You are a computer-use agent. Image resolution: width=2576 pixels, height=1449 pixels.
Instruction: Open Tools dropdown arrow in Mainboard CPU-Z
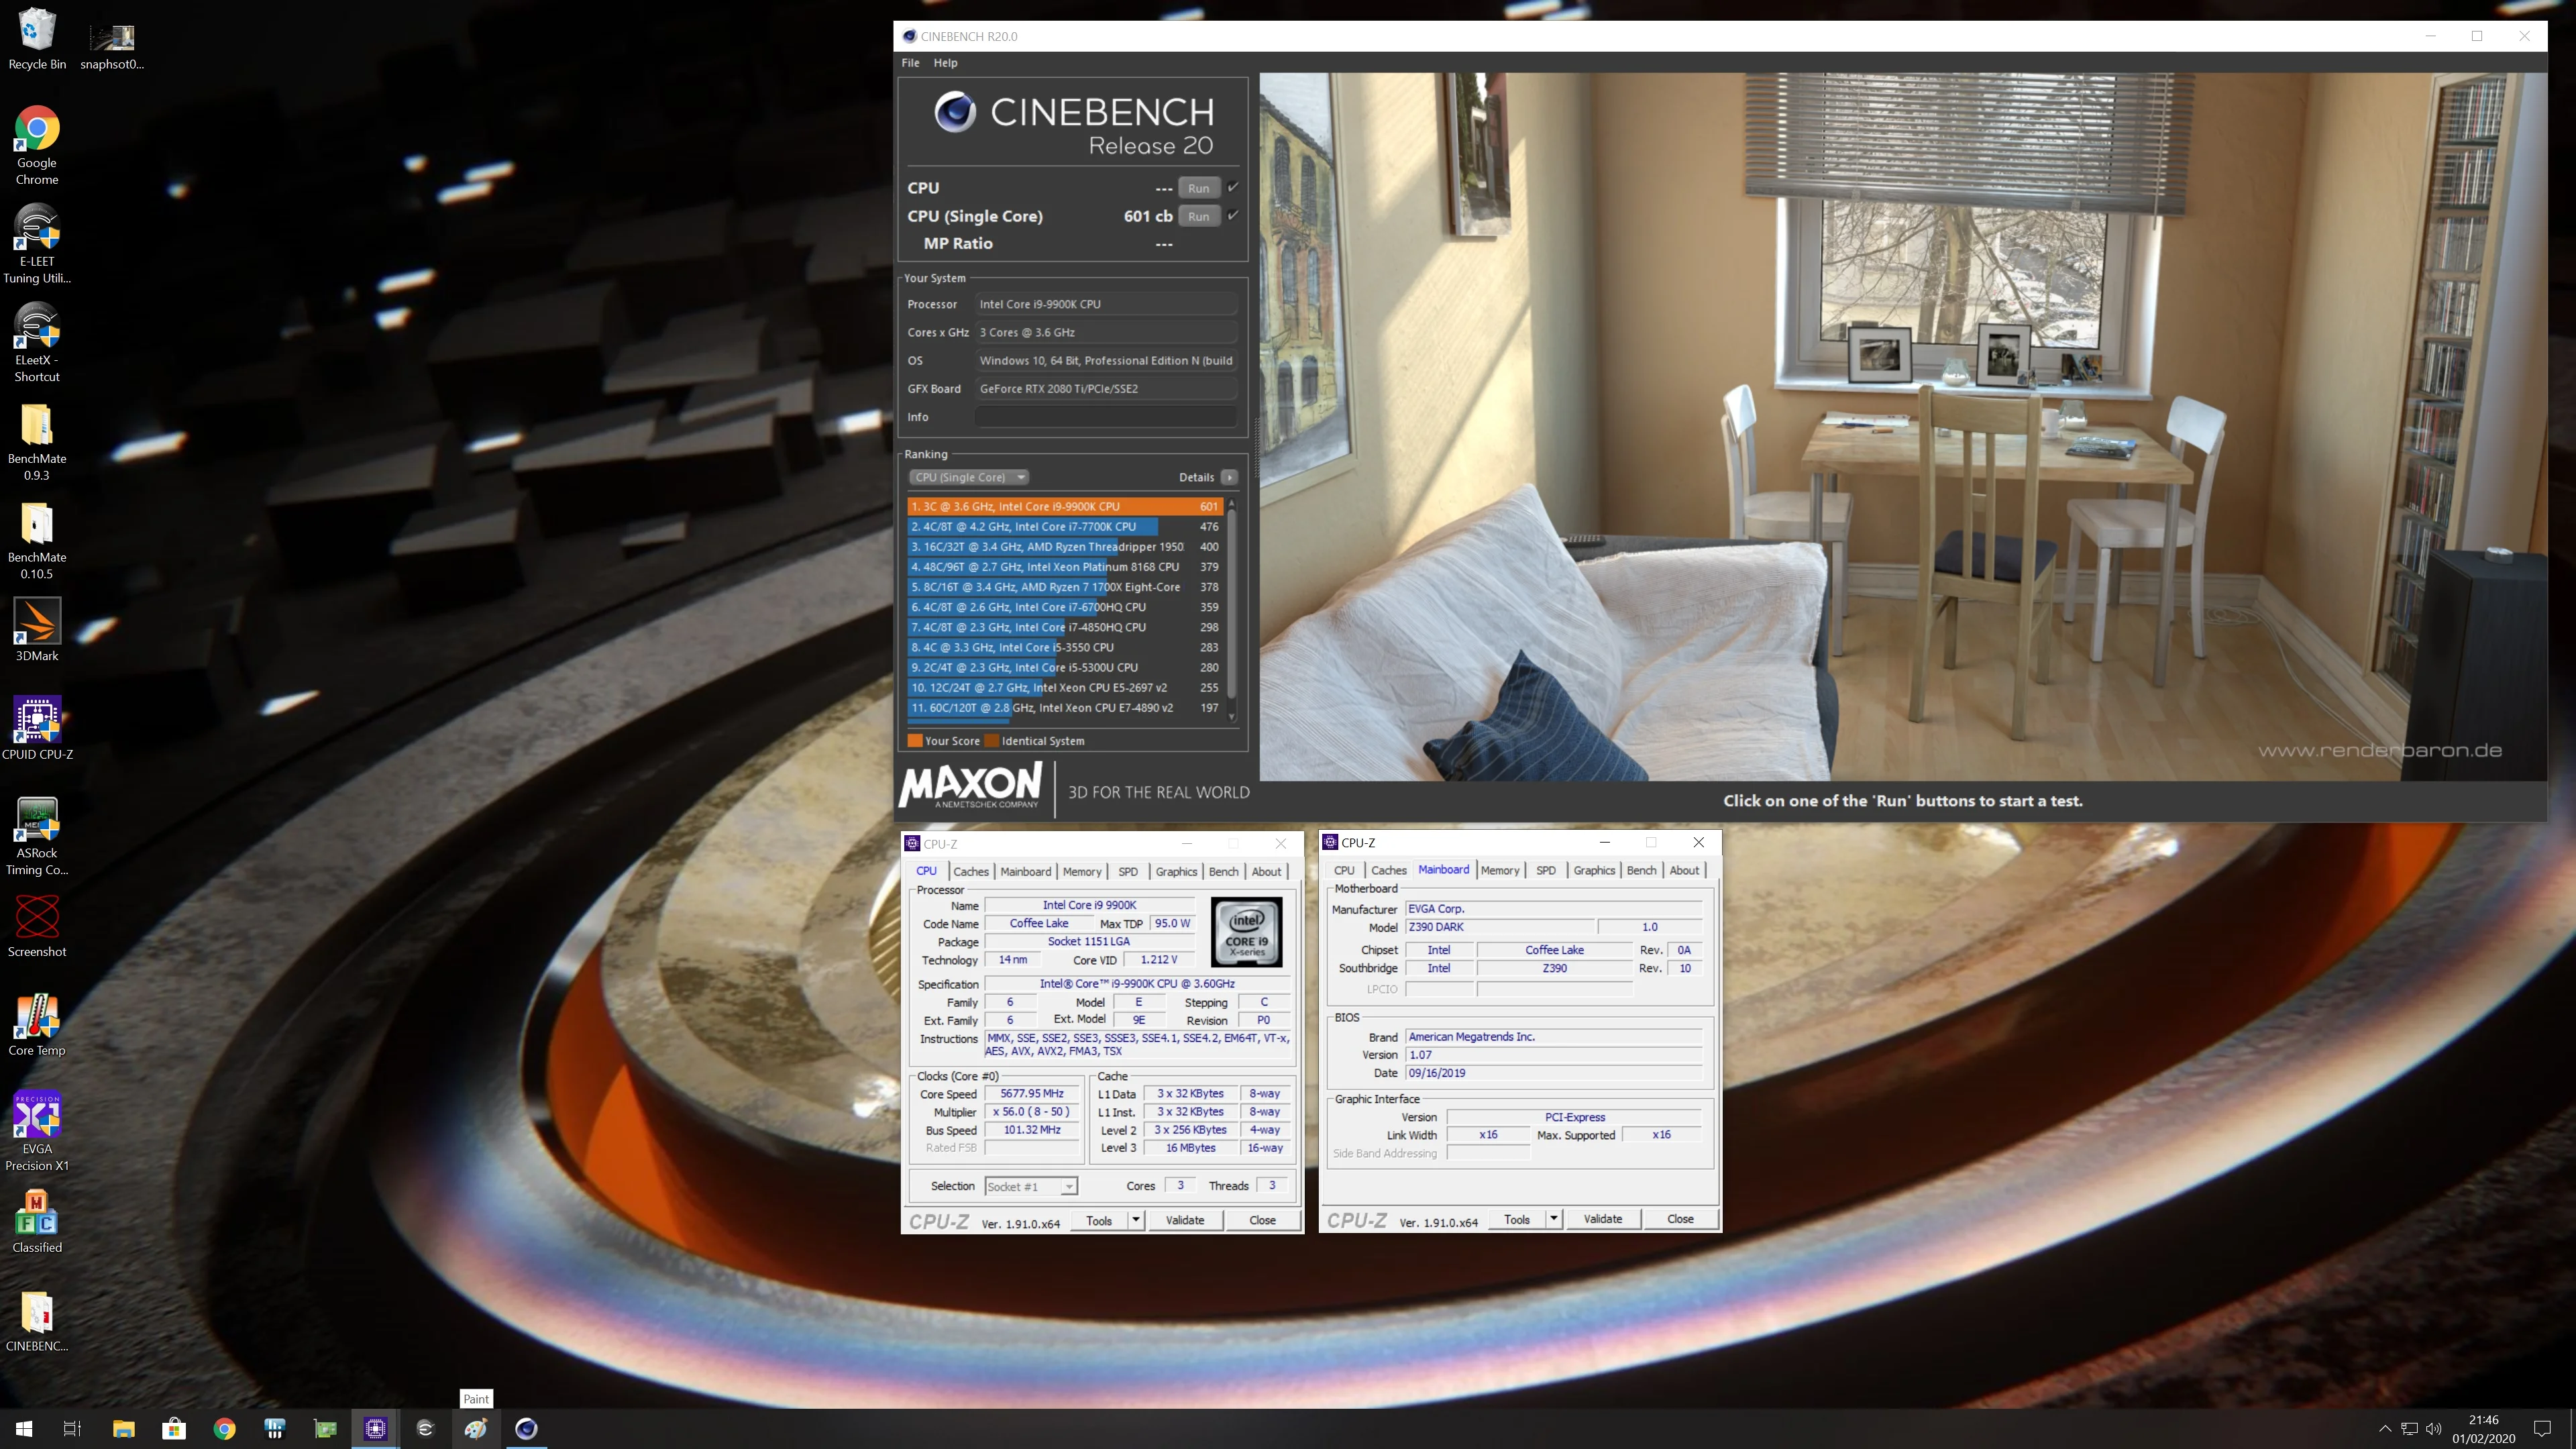tap(1554, 1219)
